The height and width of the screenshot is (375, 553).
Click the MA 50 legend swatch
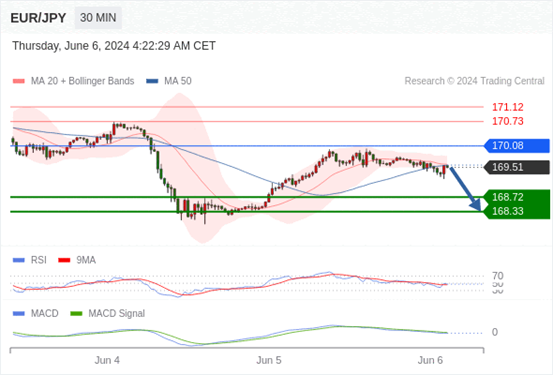tap(152, 81)
